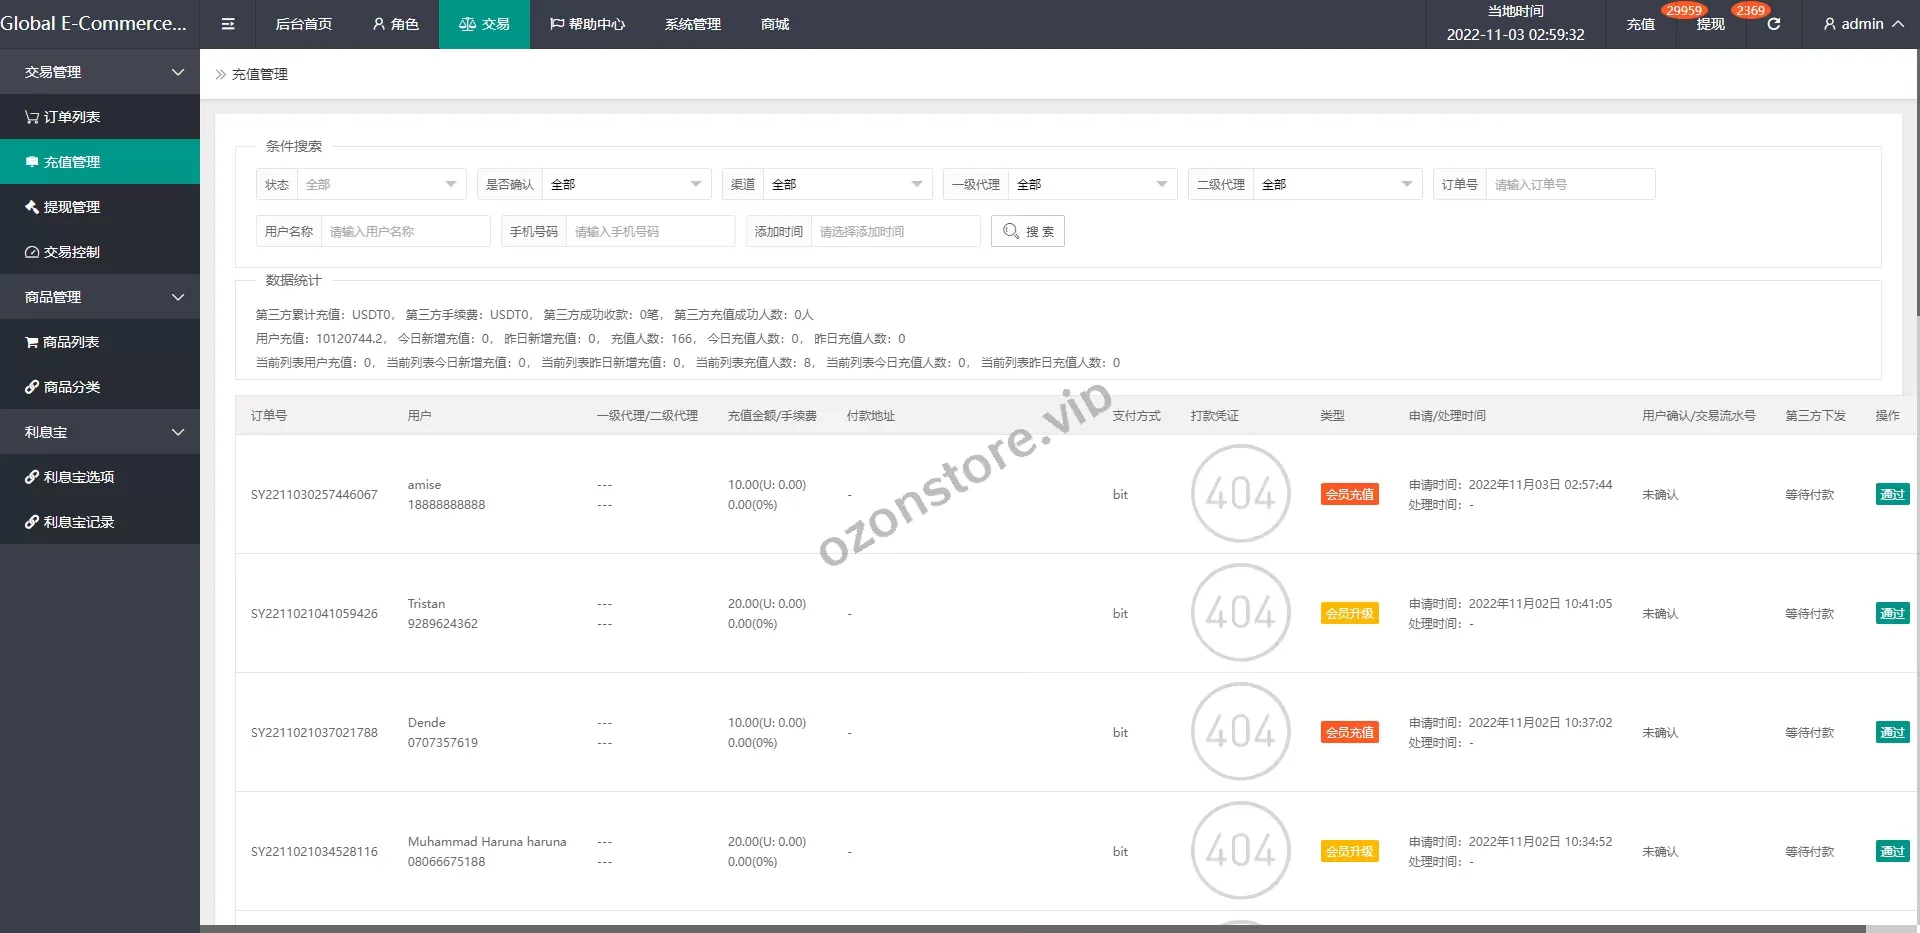The width and height of the screenshot is (1920, 933).
Task: Click the refresh icon in top bar
Action: 1773,24
